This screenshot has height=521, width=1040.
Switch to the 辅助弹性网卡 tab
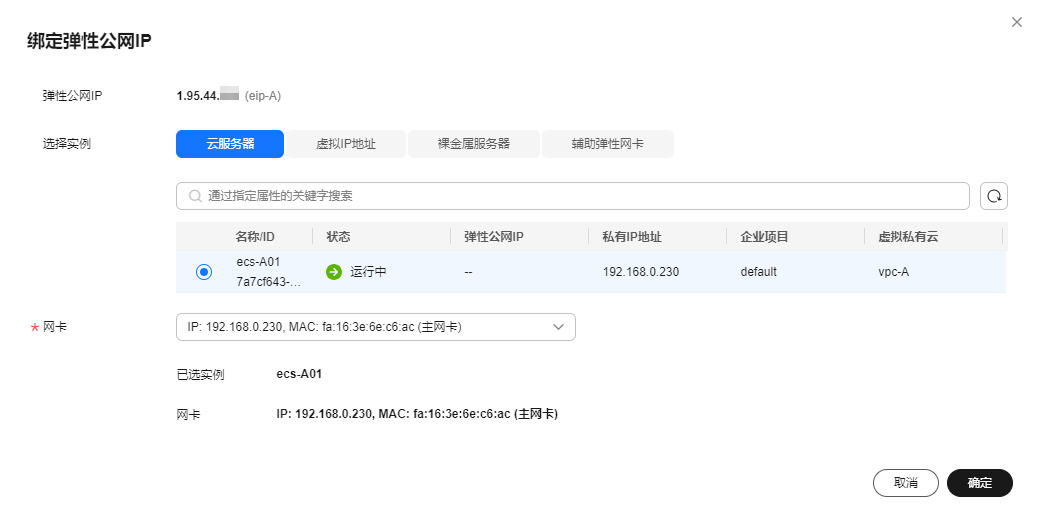coord(608,144)
